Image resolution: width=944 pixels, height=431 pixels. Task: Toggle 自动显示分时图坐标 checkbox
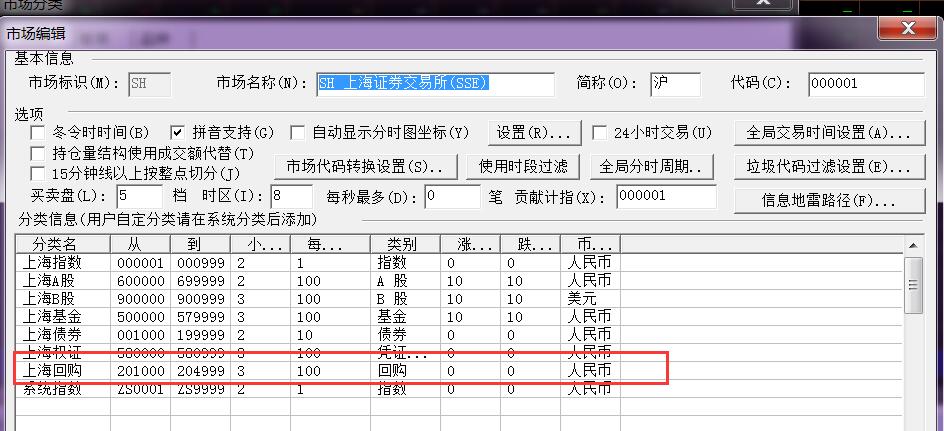tap(298, 132)
